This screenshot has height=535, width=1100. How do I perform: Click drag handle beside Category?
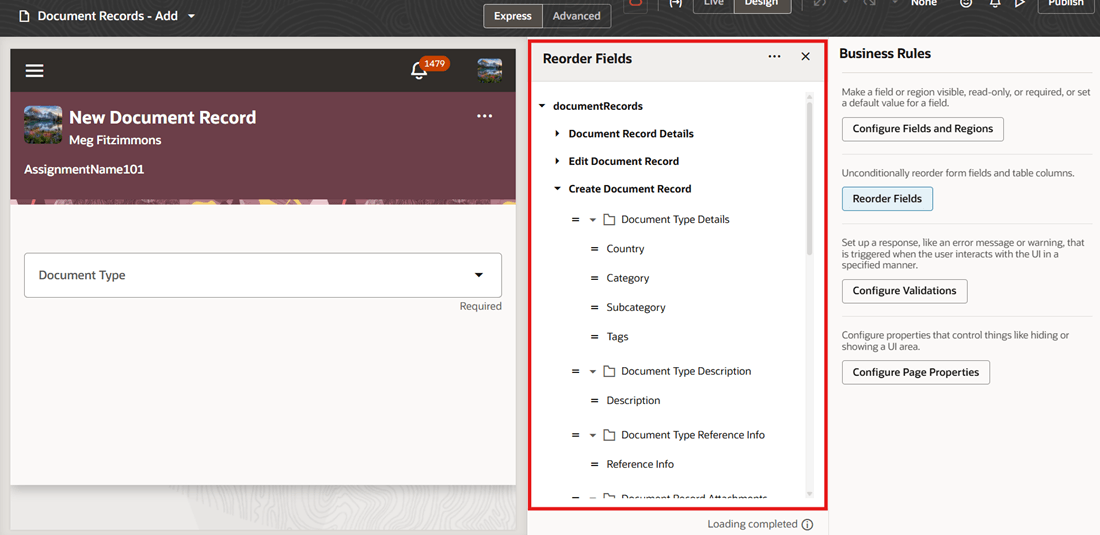[x=594, y=278]
